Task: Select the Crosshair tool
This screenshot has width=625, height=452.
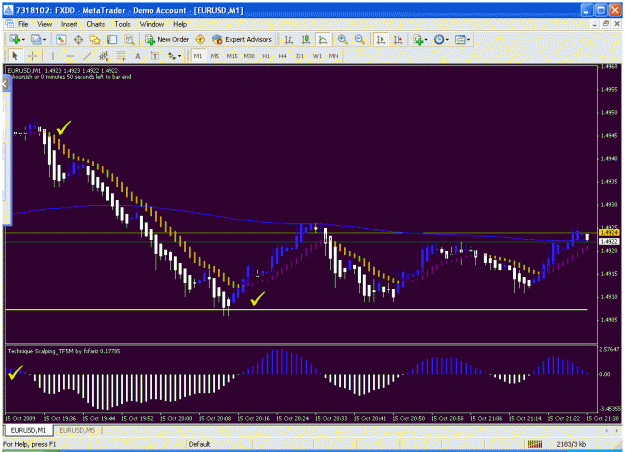Action: (32, 56)
